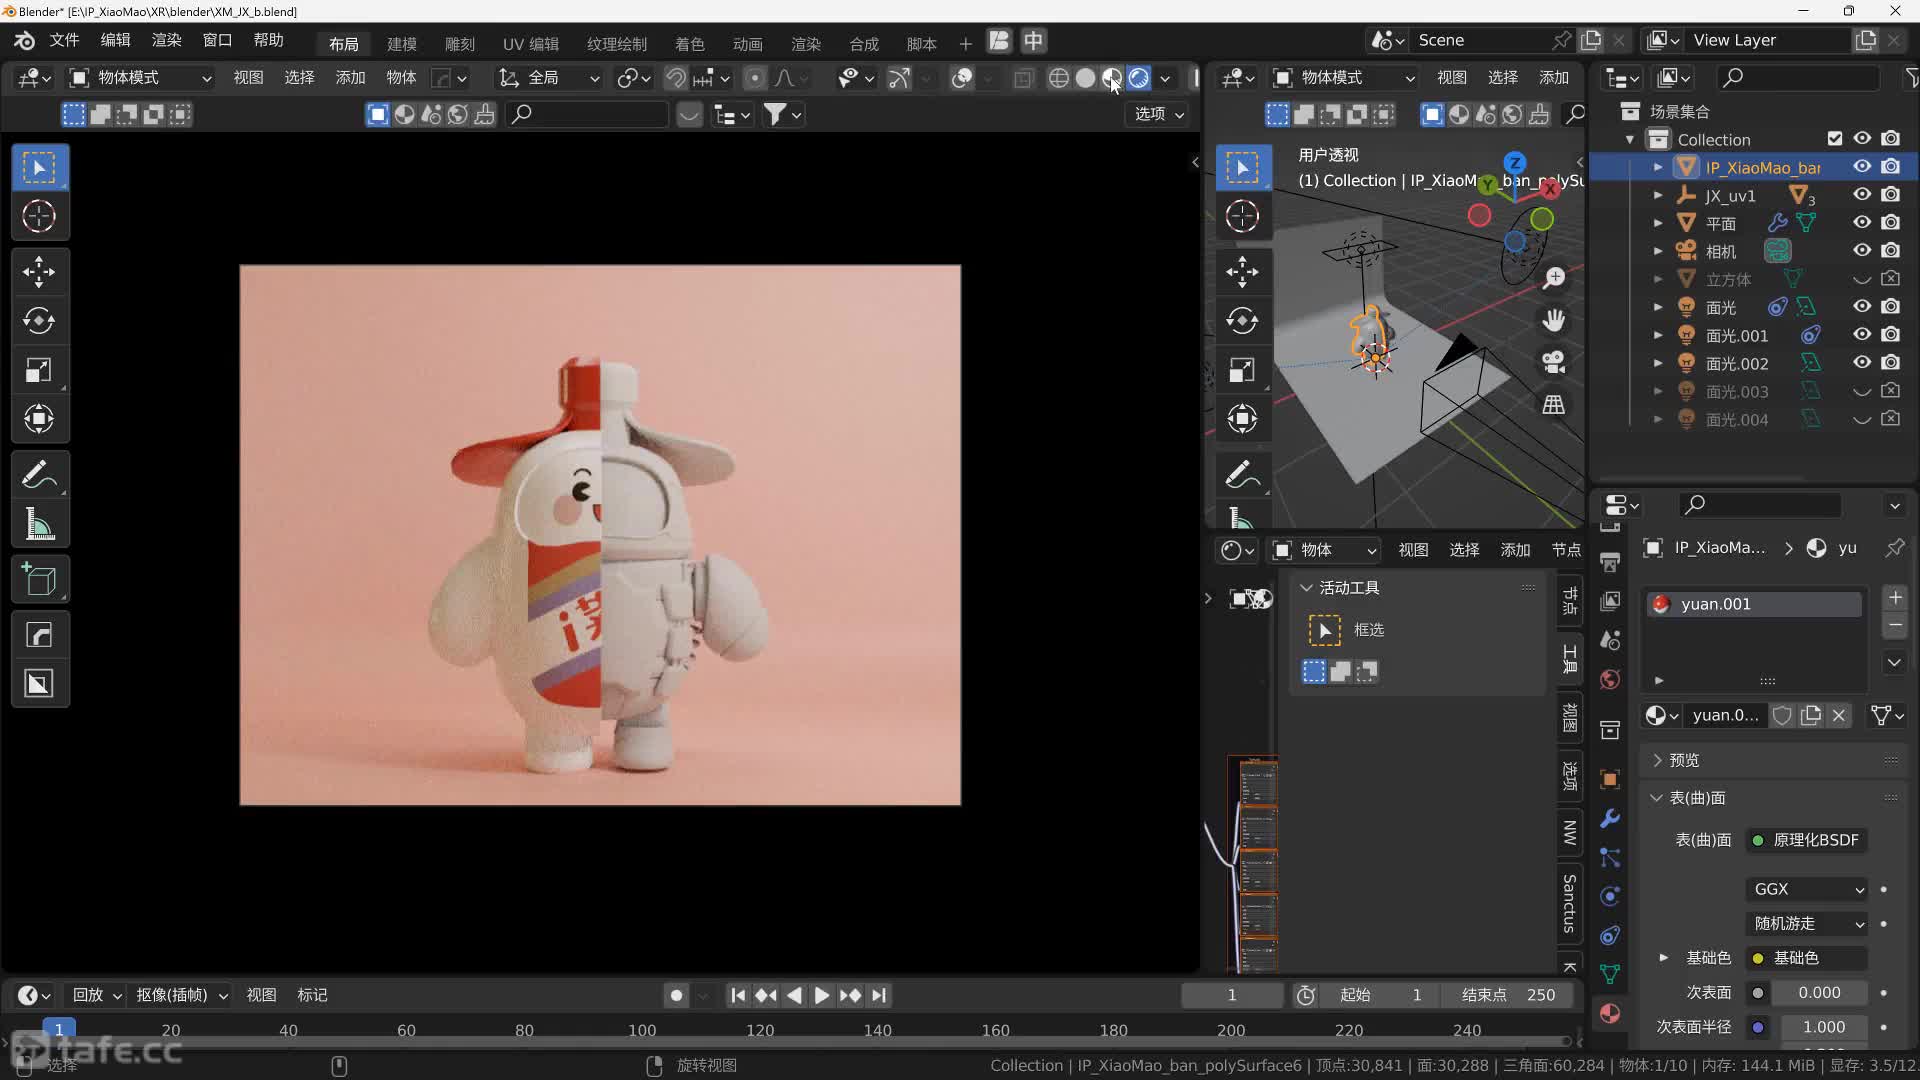Click outliner search field
The width and height of the screenshot is (1920, 1080).
click(x=1799, y=78)
